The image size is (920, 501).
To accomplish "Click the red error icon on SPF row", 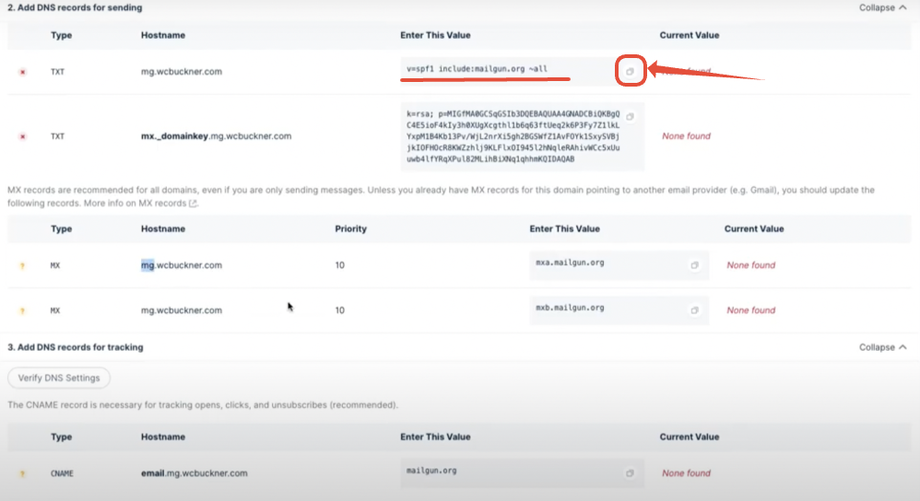I will [23, 73].
